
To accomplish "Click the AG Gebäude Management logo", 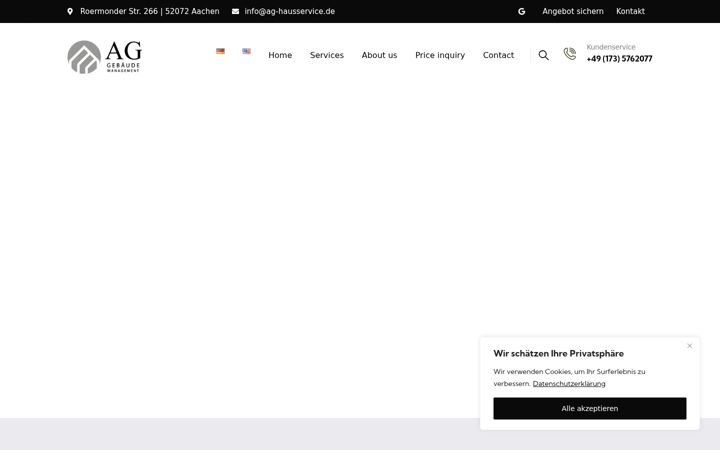I will (105, 56).
